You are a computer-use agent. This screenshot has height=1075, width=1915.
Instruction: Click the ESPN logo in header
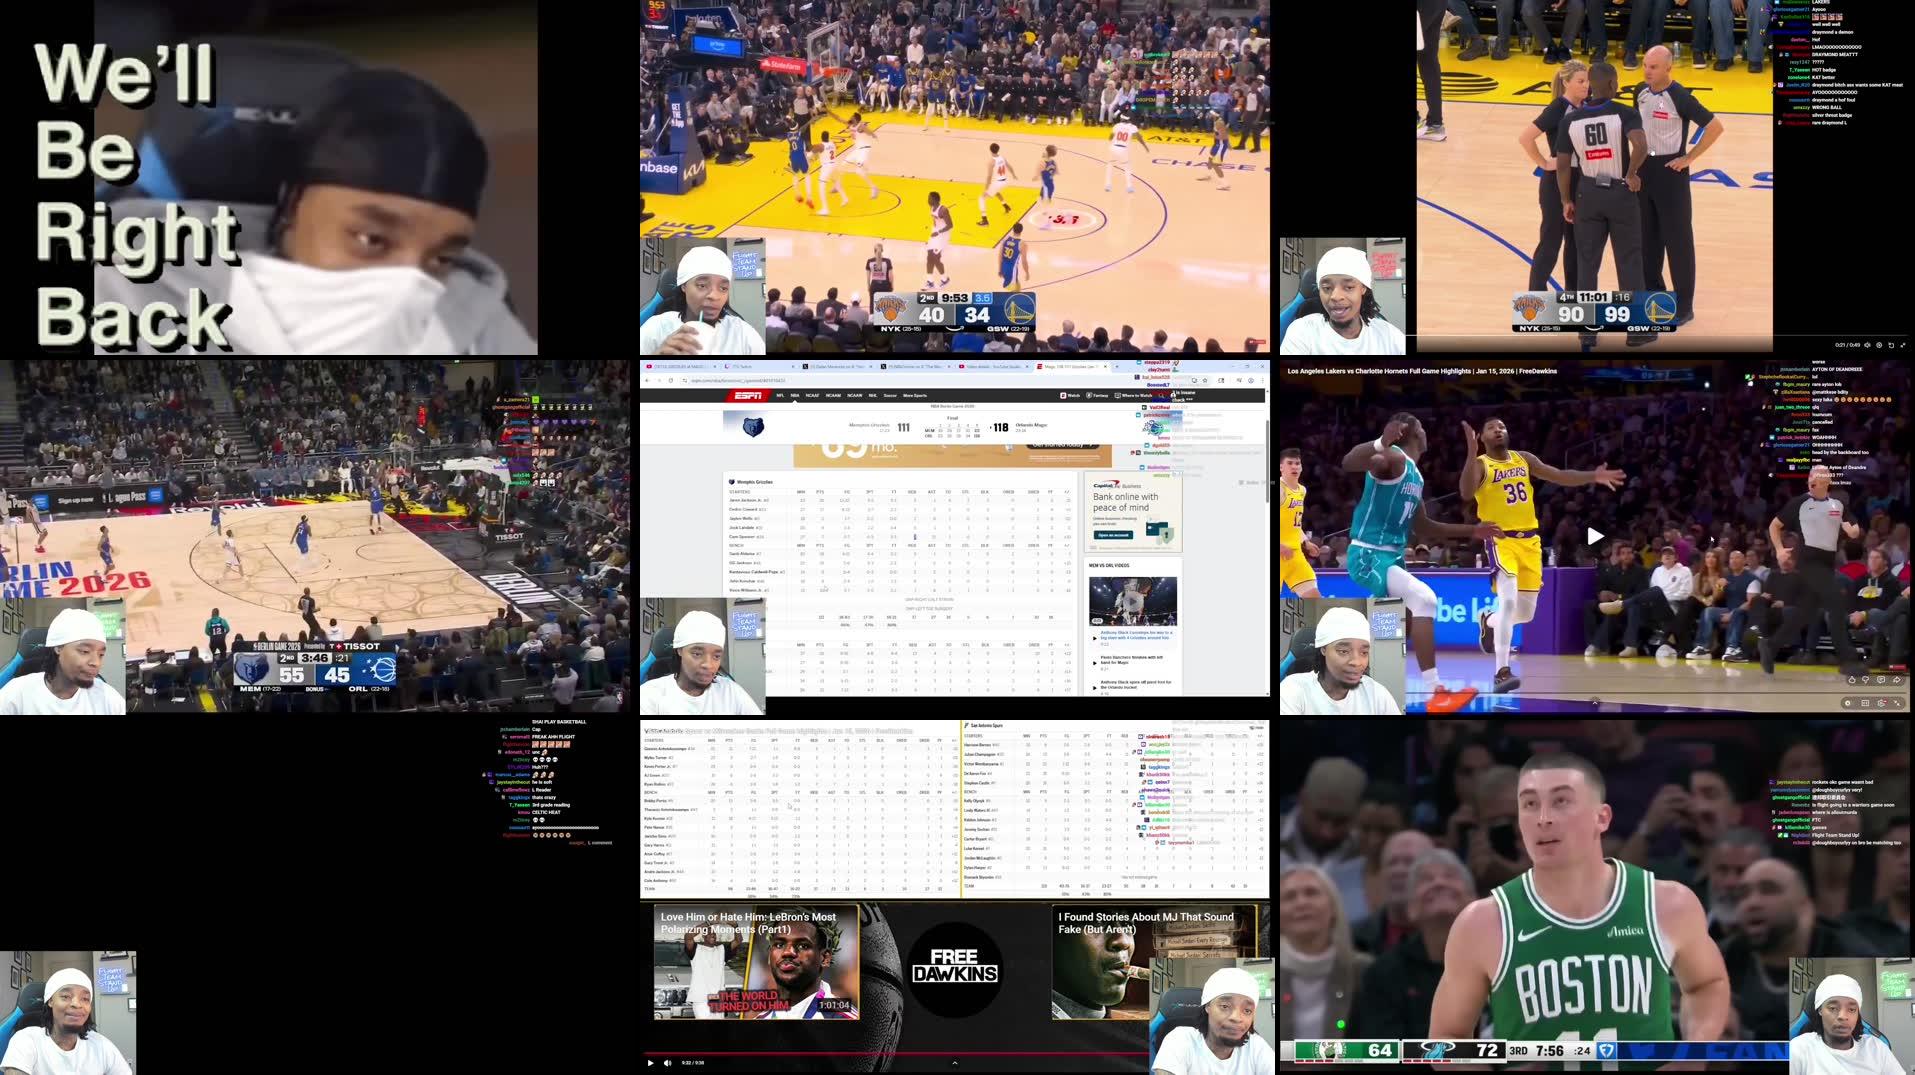click(x=747, y=396)
